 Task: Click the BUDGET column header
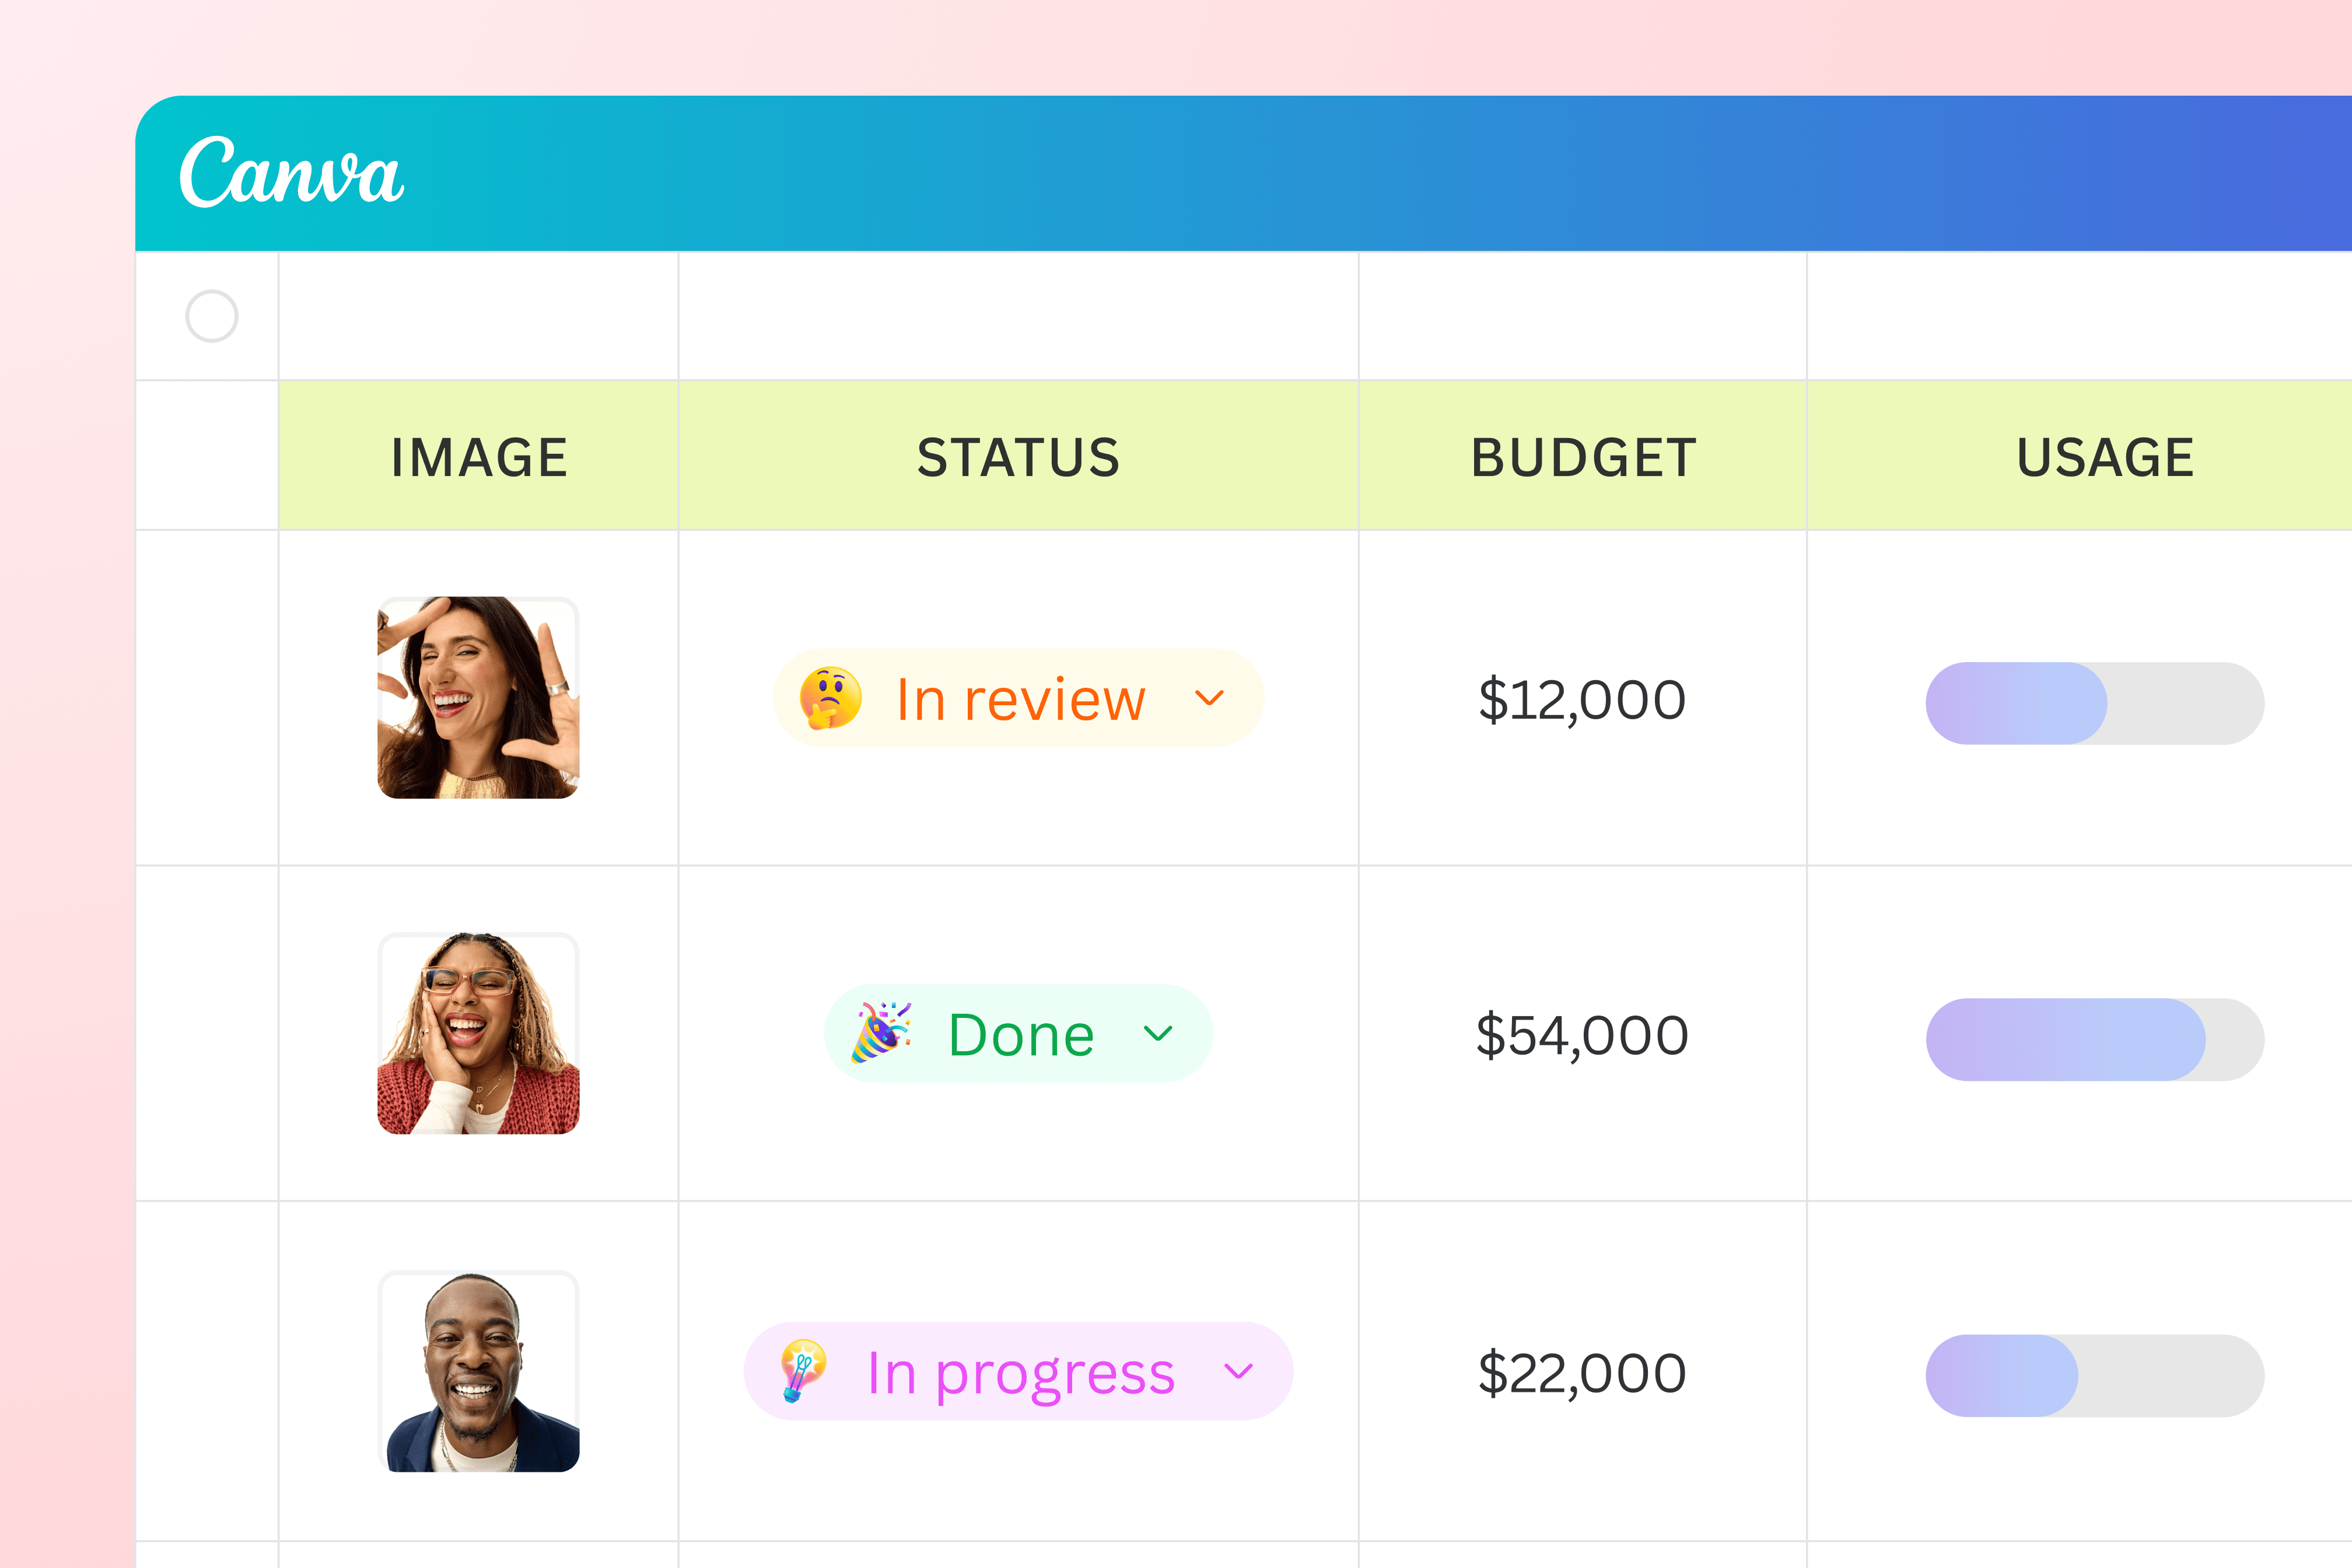coord(1583,456)
